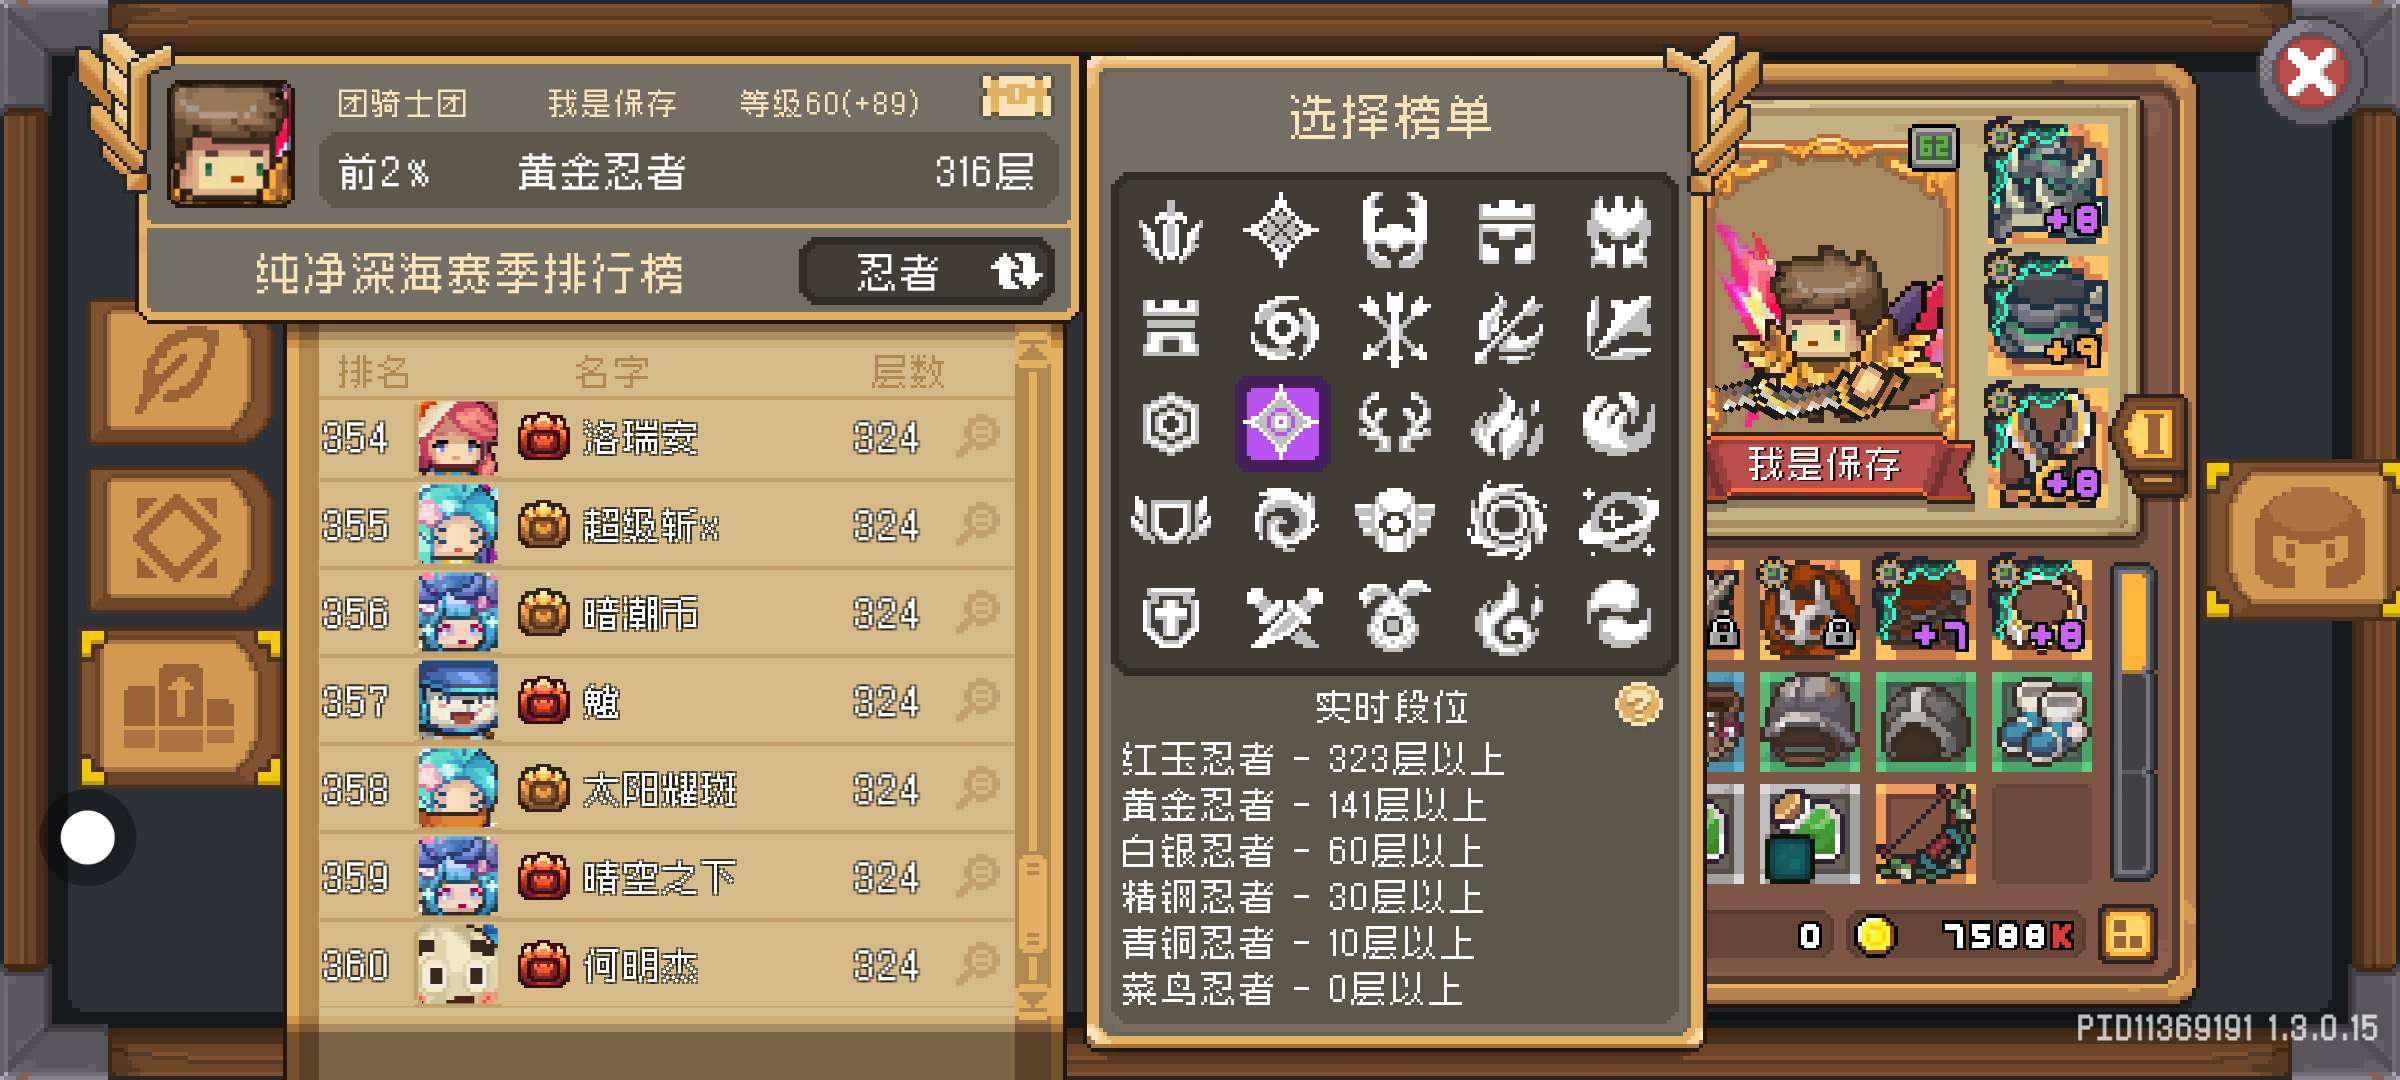Open the ticket icon in profile header

[1016, 98]
